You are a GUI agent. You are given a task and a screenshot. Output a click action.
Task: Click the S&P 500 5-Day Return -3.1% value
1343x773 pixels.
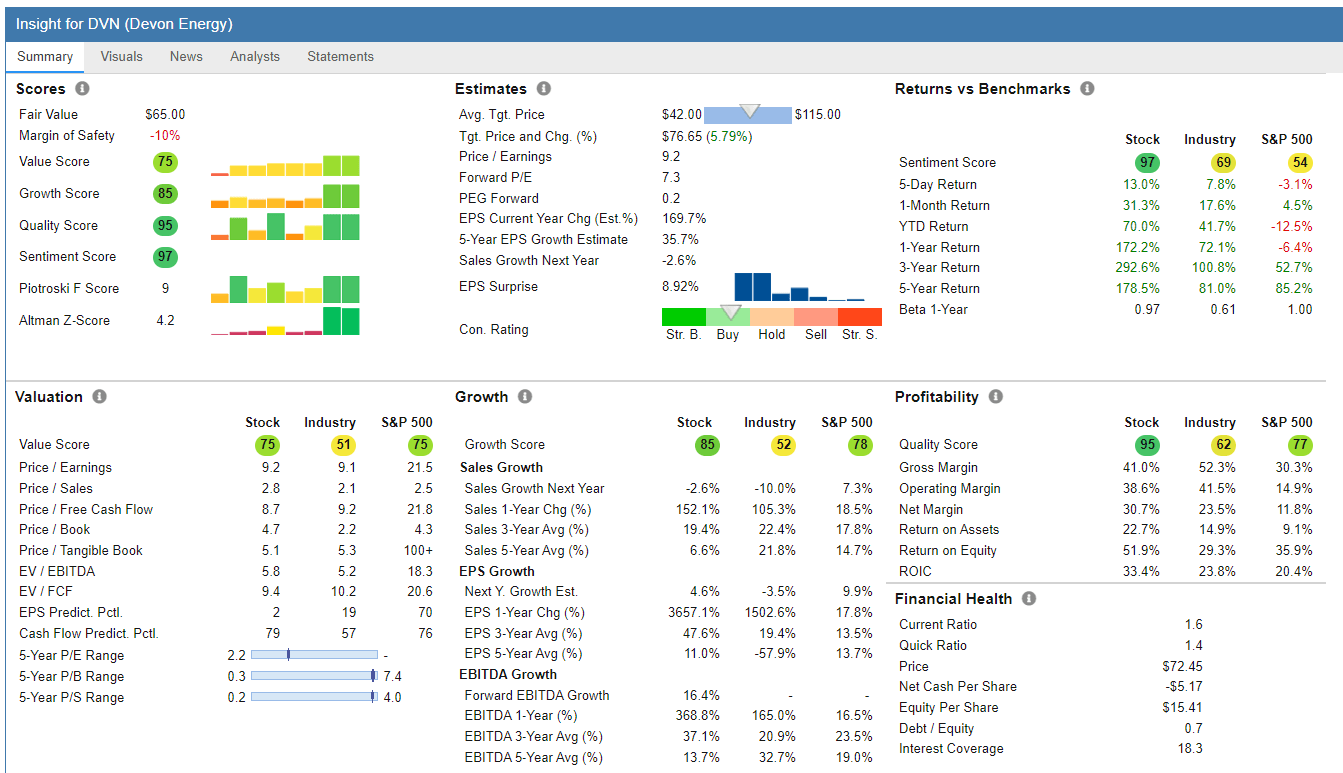tap(1295, 185)
